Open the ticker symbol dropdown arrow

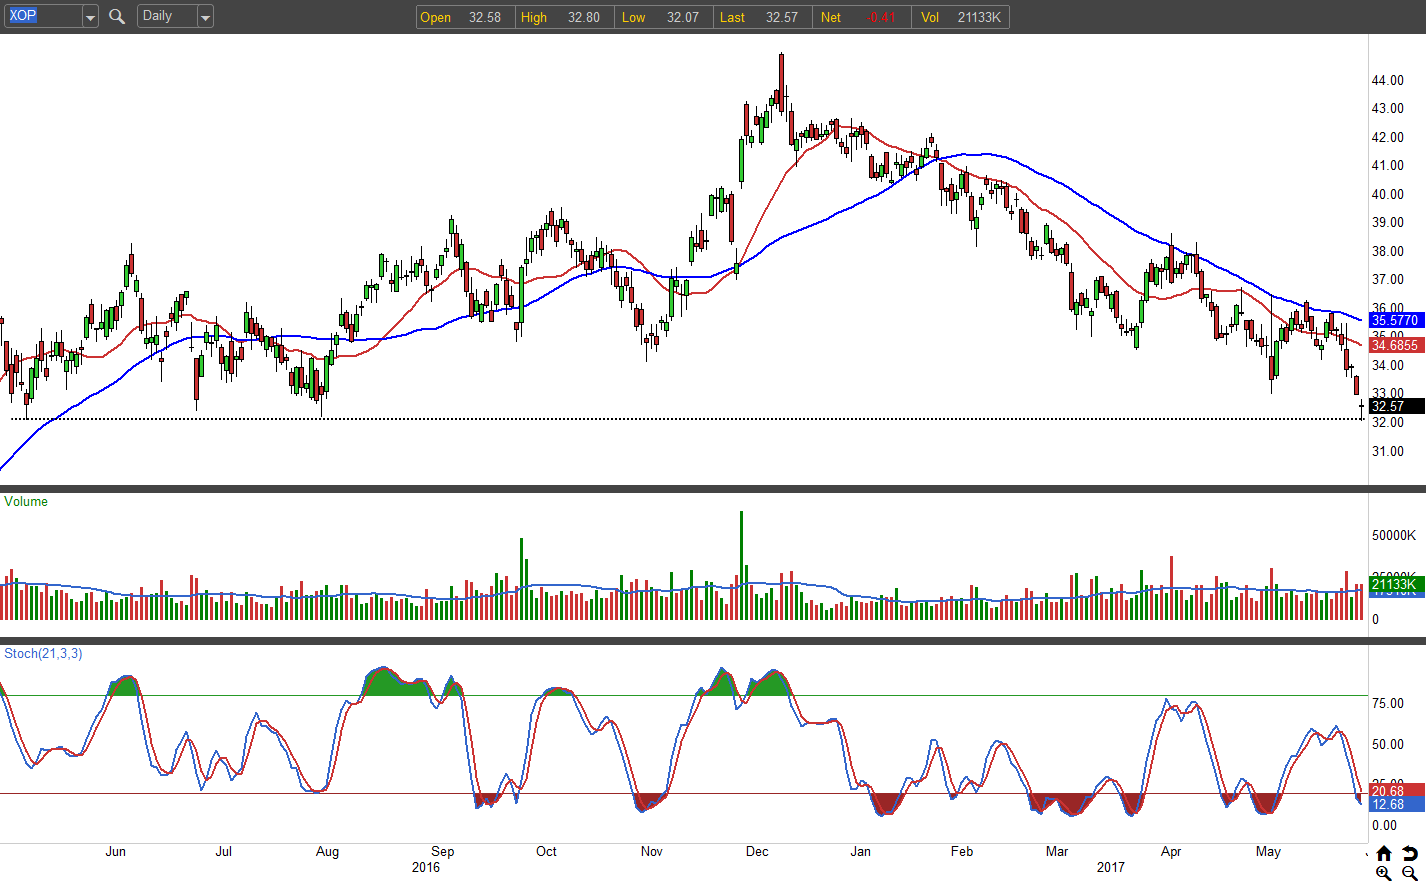pos(89,17)
